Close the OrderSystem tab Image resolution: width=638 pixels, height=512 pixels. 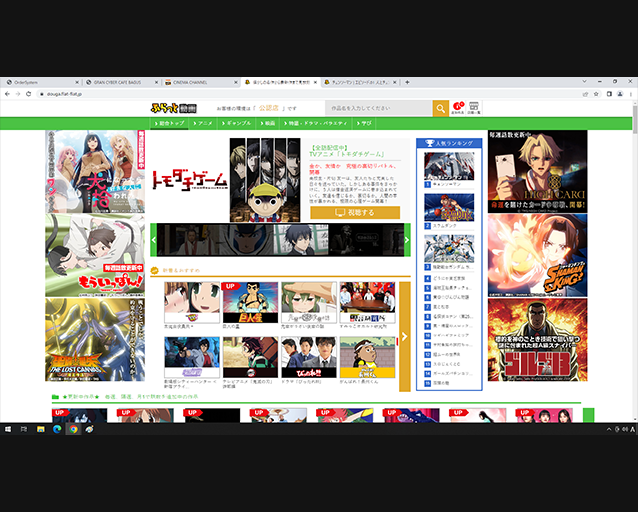(77, 82)
